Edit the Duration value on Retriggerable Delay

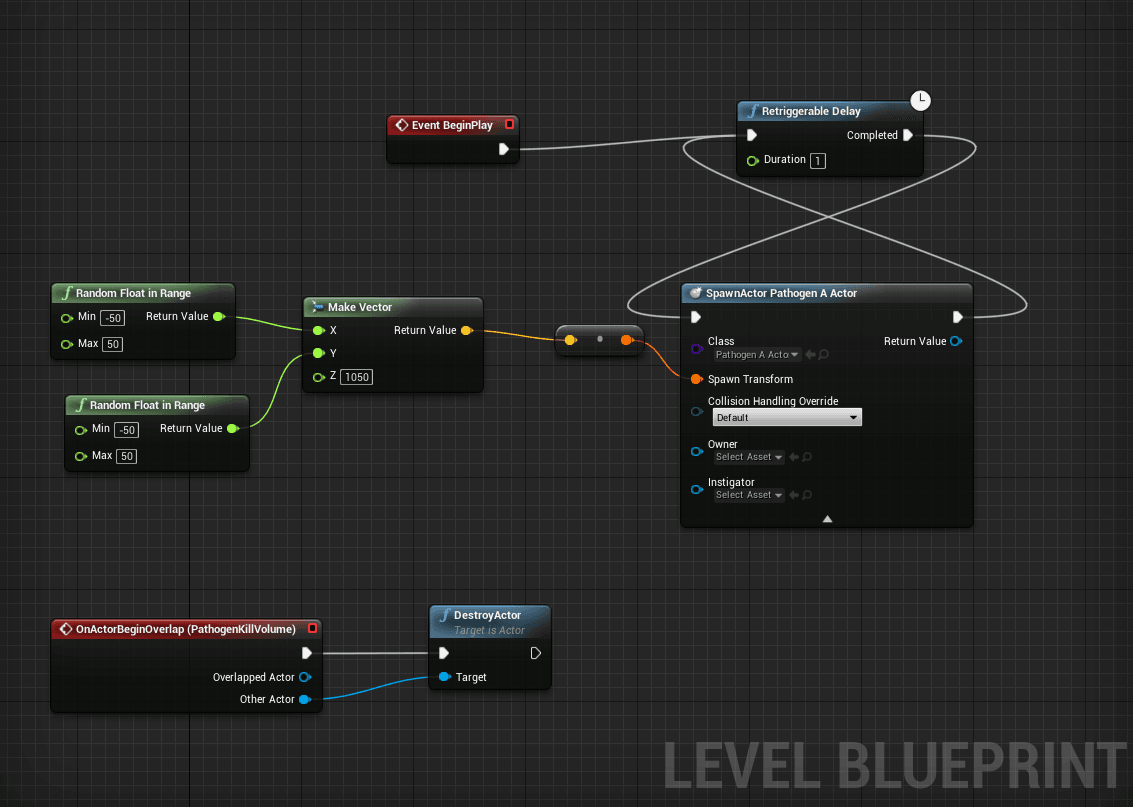tap(819, 160)
